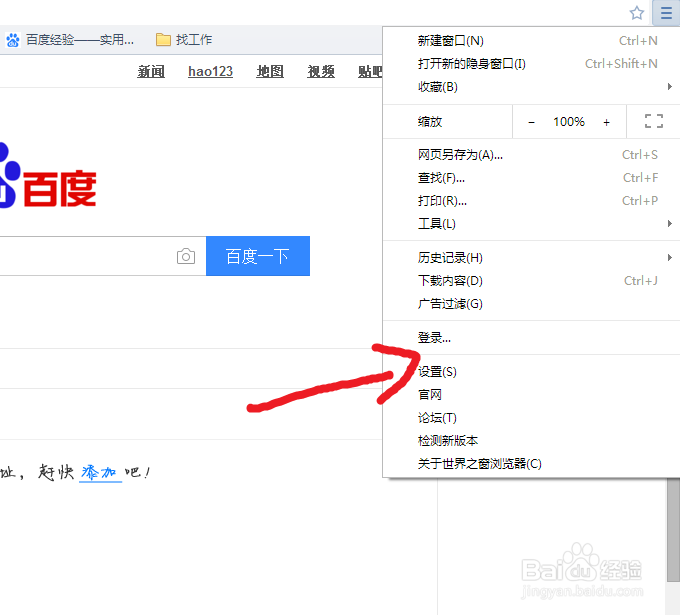Click the 100% zoom value
This screenshot has height=615, width=680.
[x=569, y=122]
